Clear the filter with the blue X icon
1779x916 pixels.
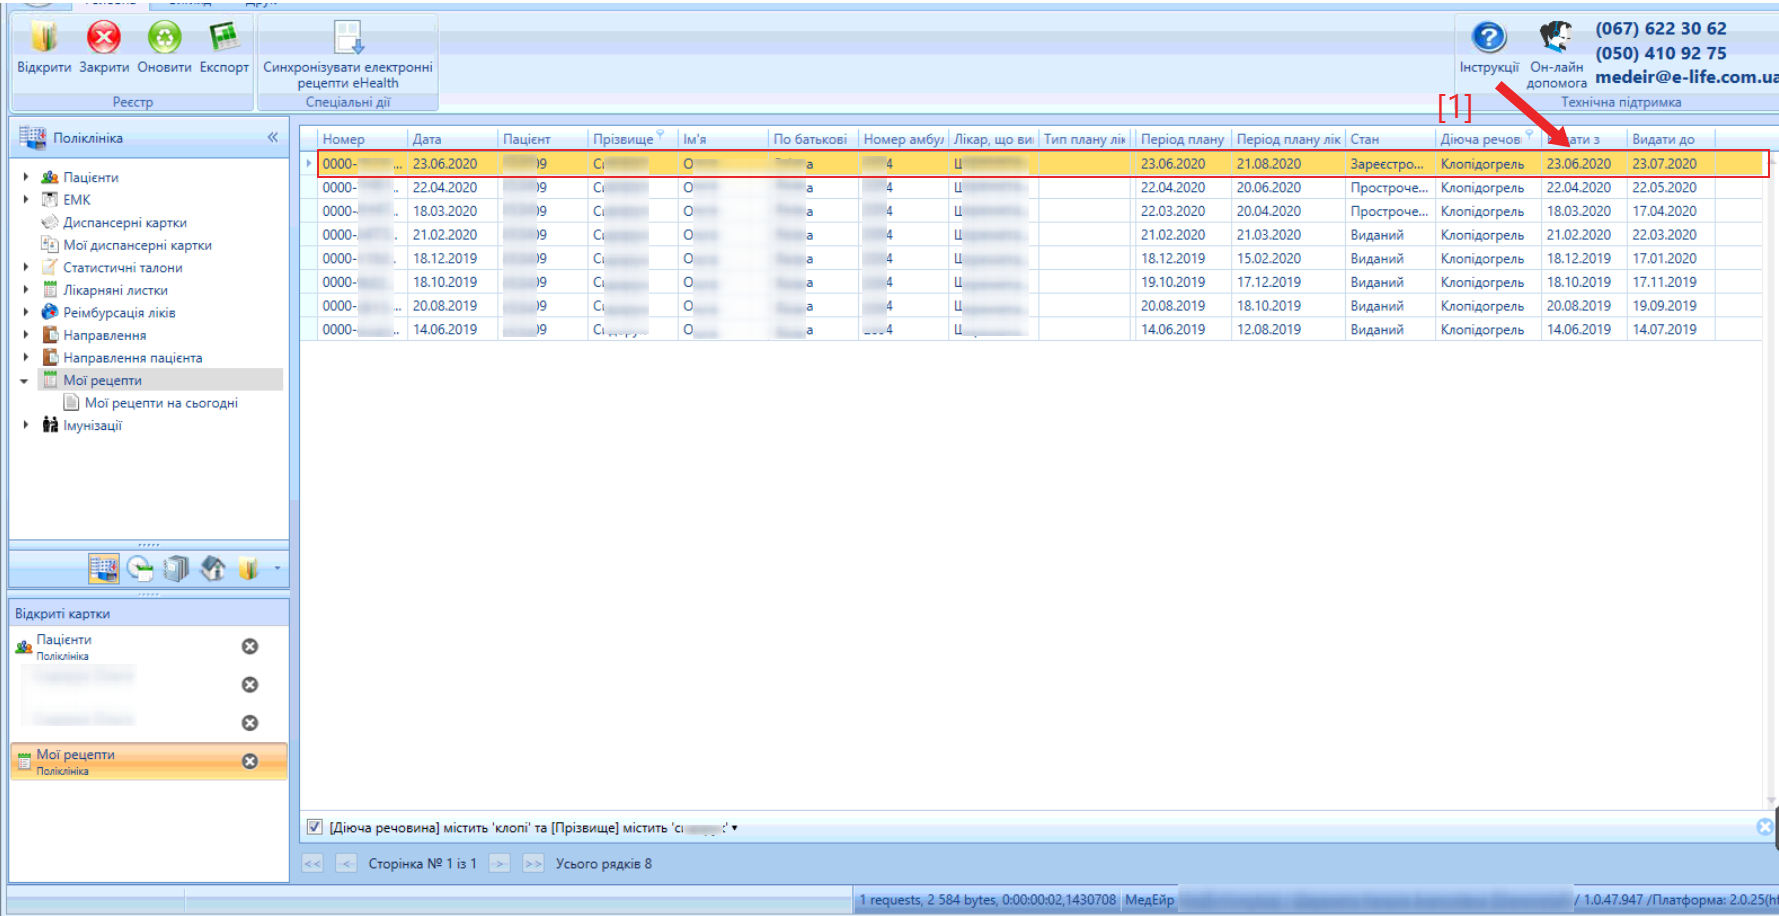tap(1765, 827)
